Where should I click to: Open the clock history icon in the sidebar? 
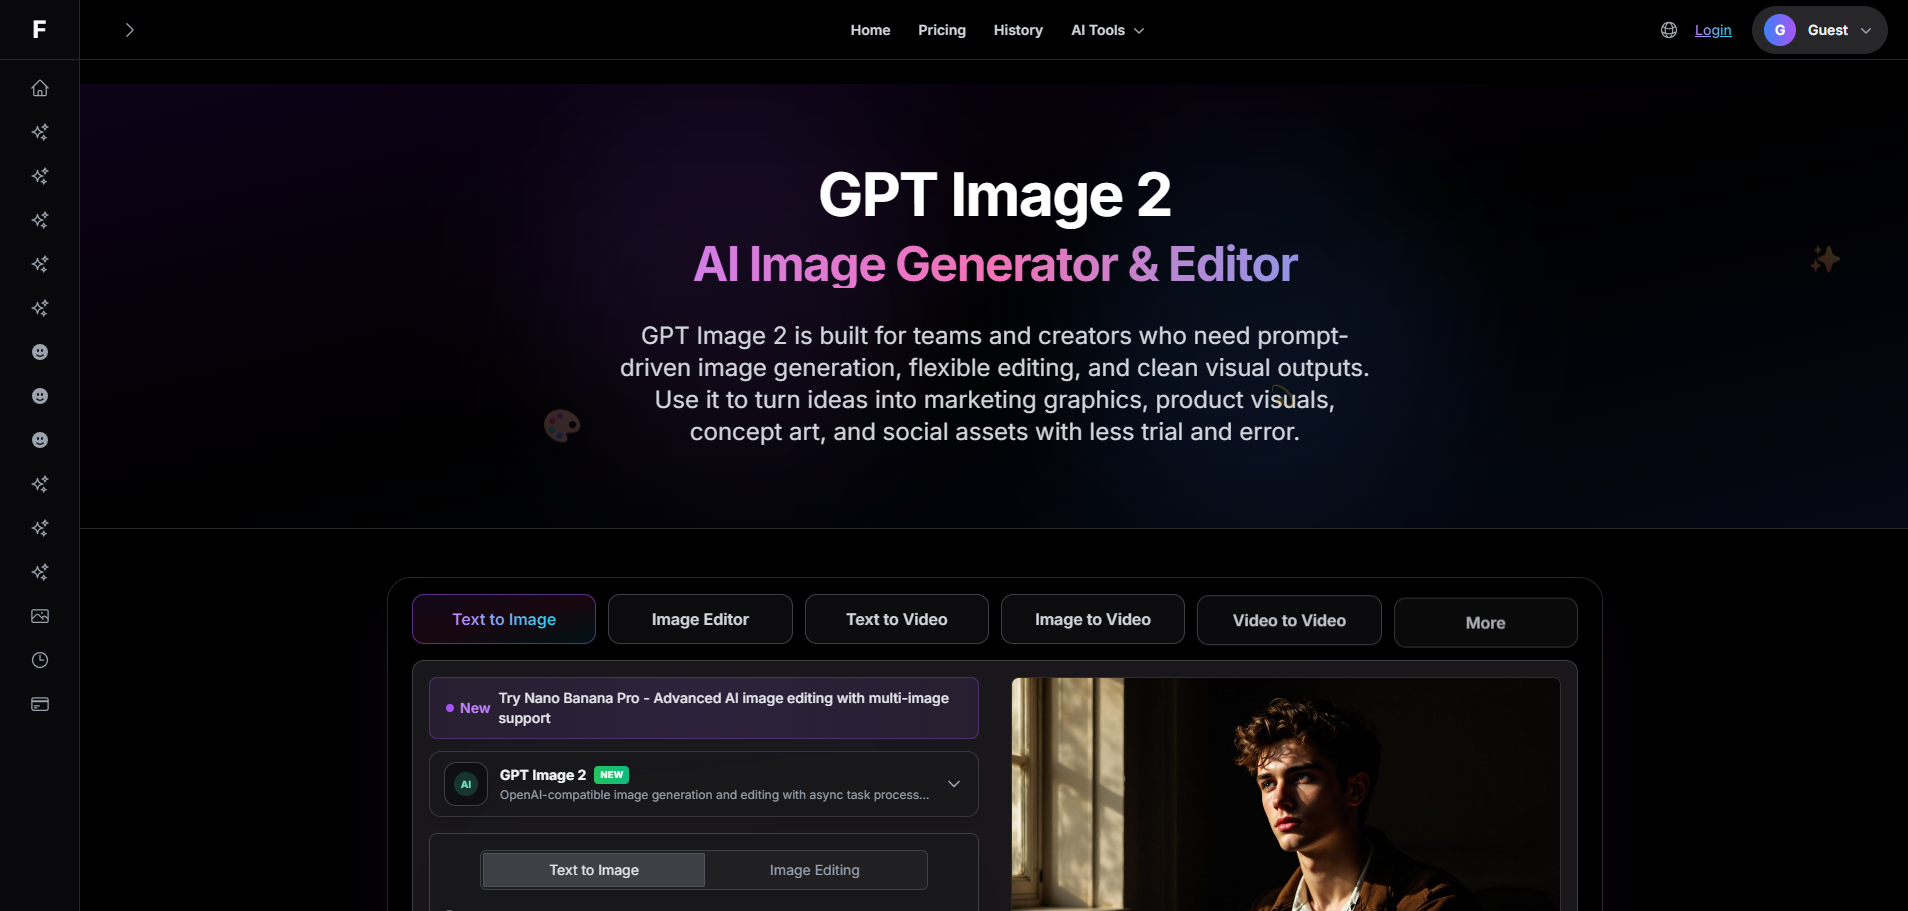coord(39,660)
